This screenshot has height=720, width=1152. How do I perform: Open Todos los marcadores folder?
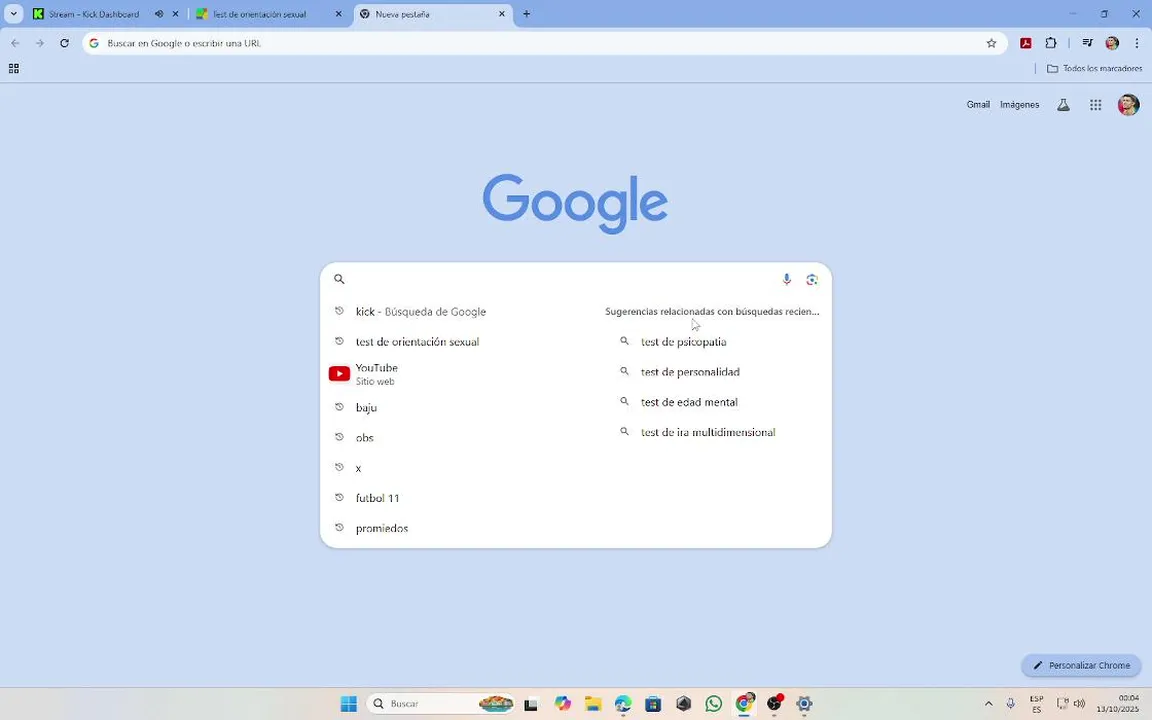click(x=1094, y=68)
